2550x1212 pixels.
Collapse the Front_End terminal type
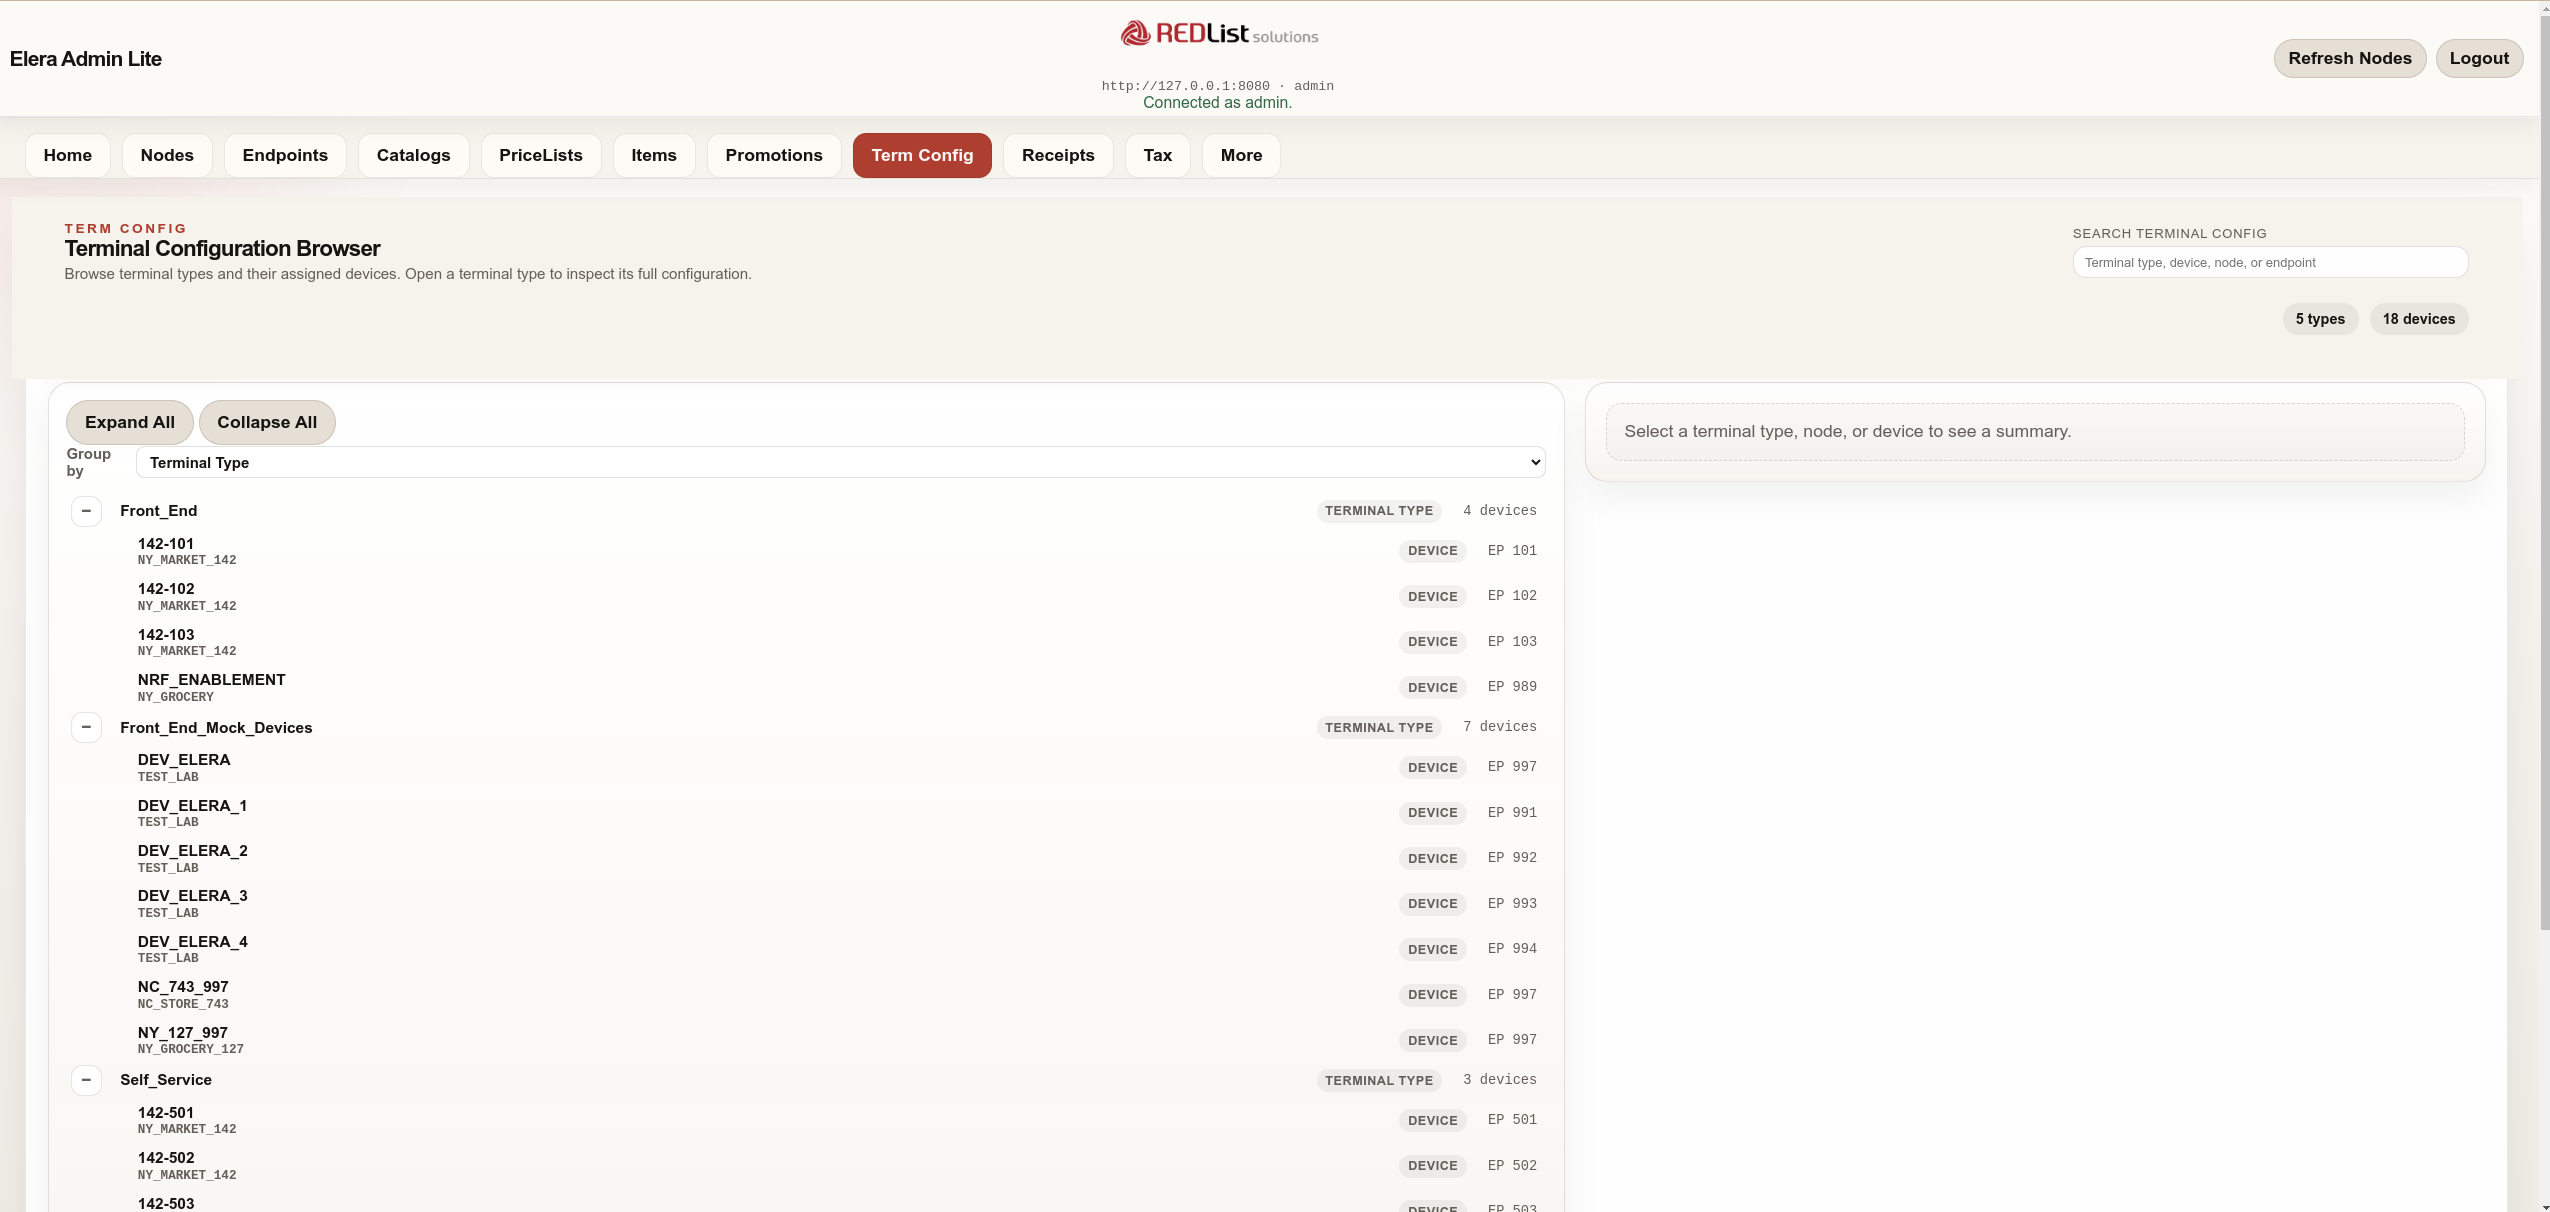(x=86, y=511)
